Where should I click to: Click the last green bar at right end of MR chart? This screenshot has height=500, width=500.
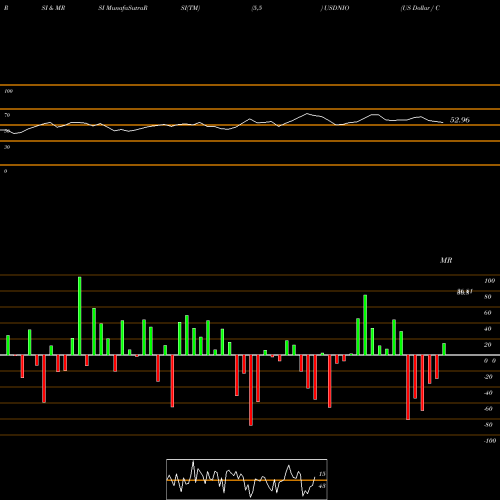pos(444,349)
